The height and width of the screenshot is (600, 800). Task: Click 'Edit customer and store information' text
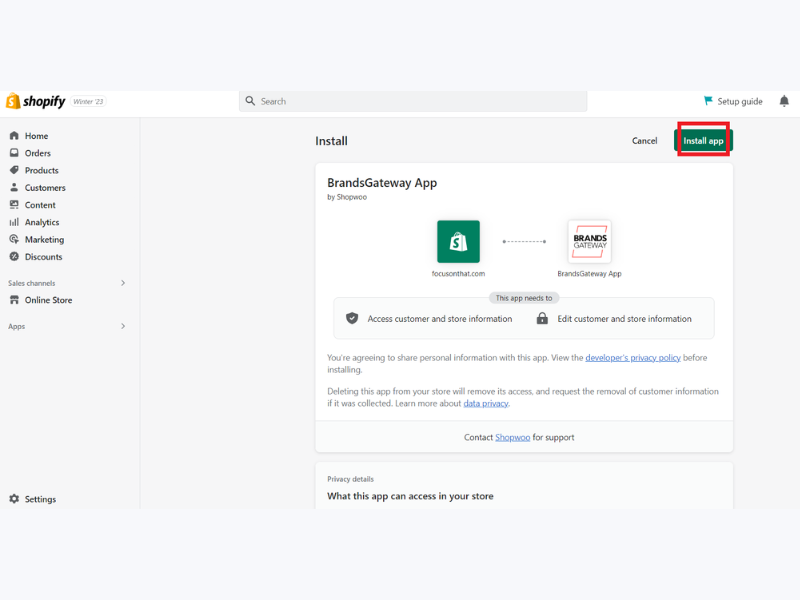coord(624,319)
